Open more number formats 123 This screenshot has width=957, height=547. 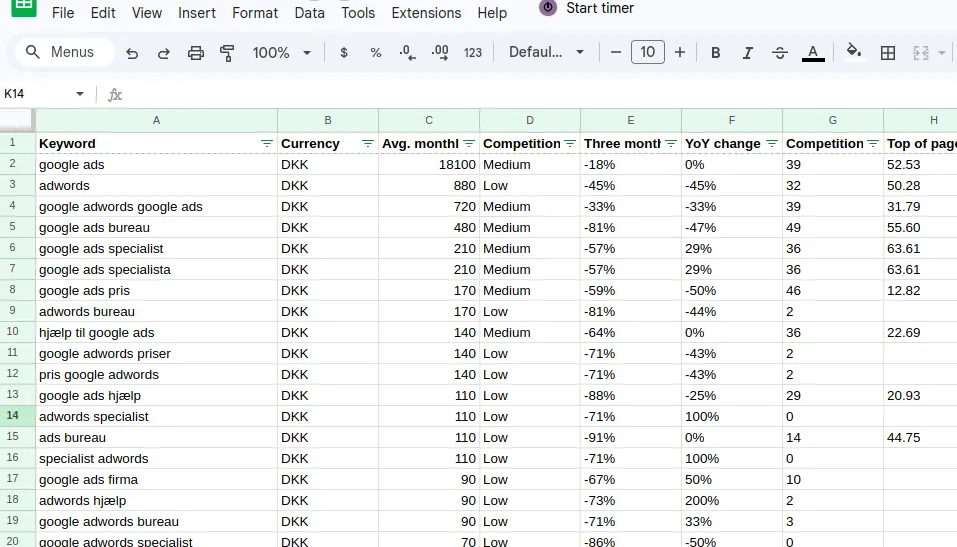pos(472,53)
